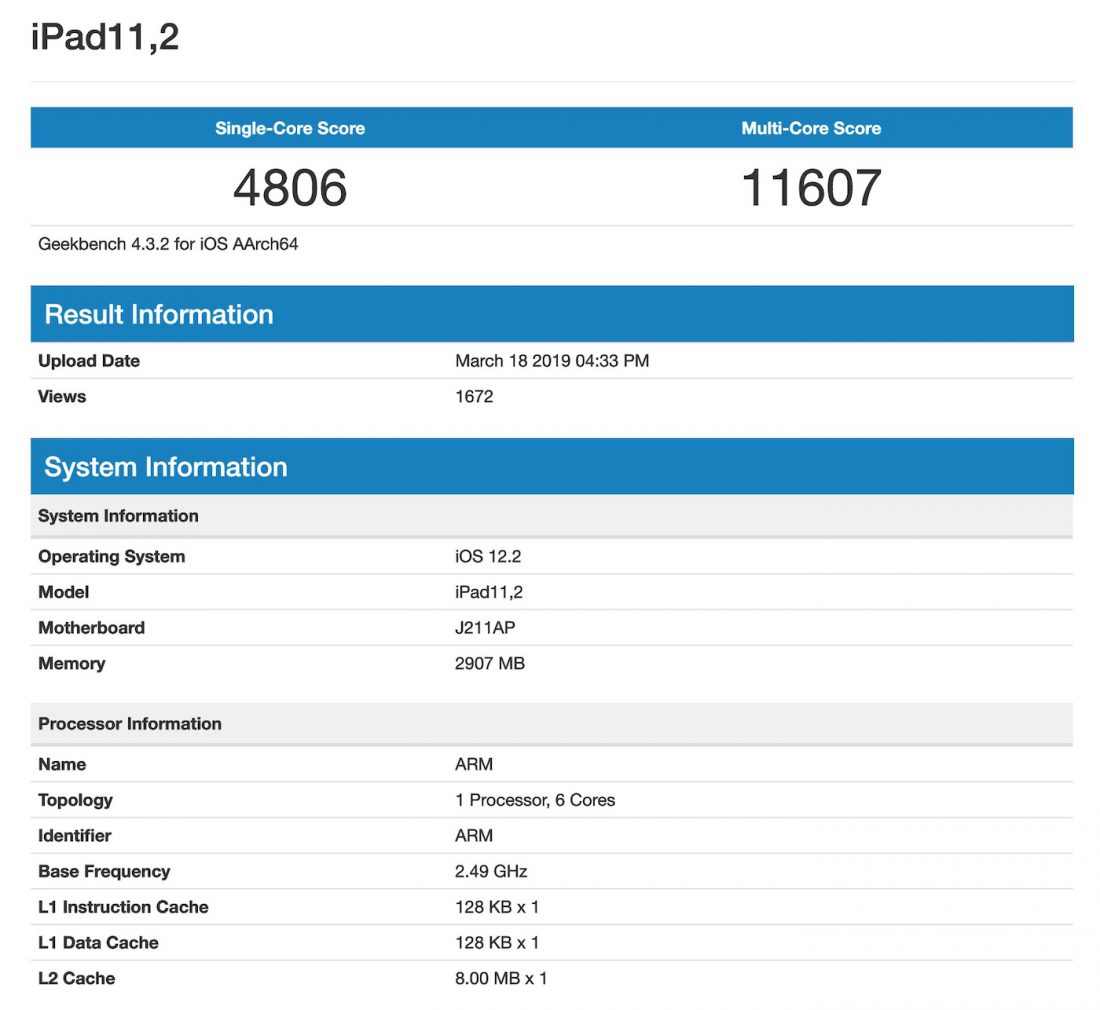Select the Single-Core Score header
The width and height of the screenshot is (1100, 1010).
click(289, 128)
